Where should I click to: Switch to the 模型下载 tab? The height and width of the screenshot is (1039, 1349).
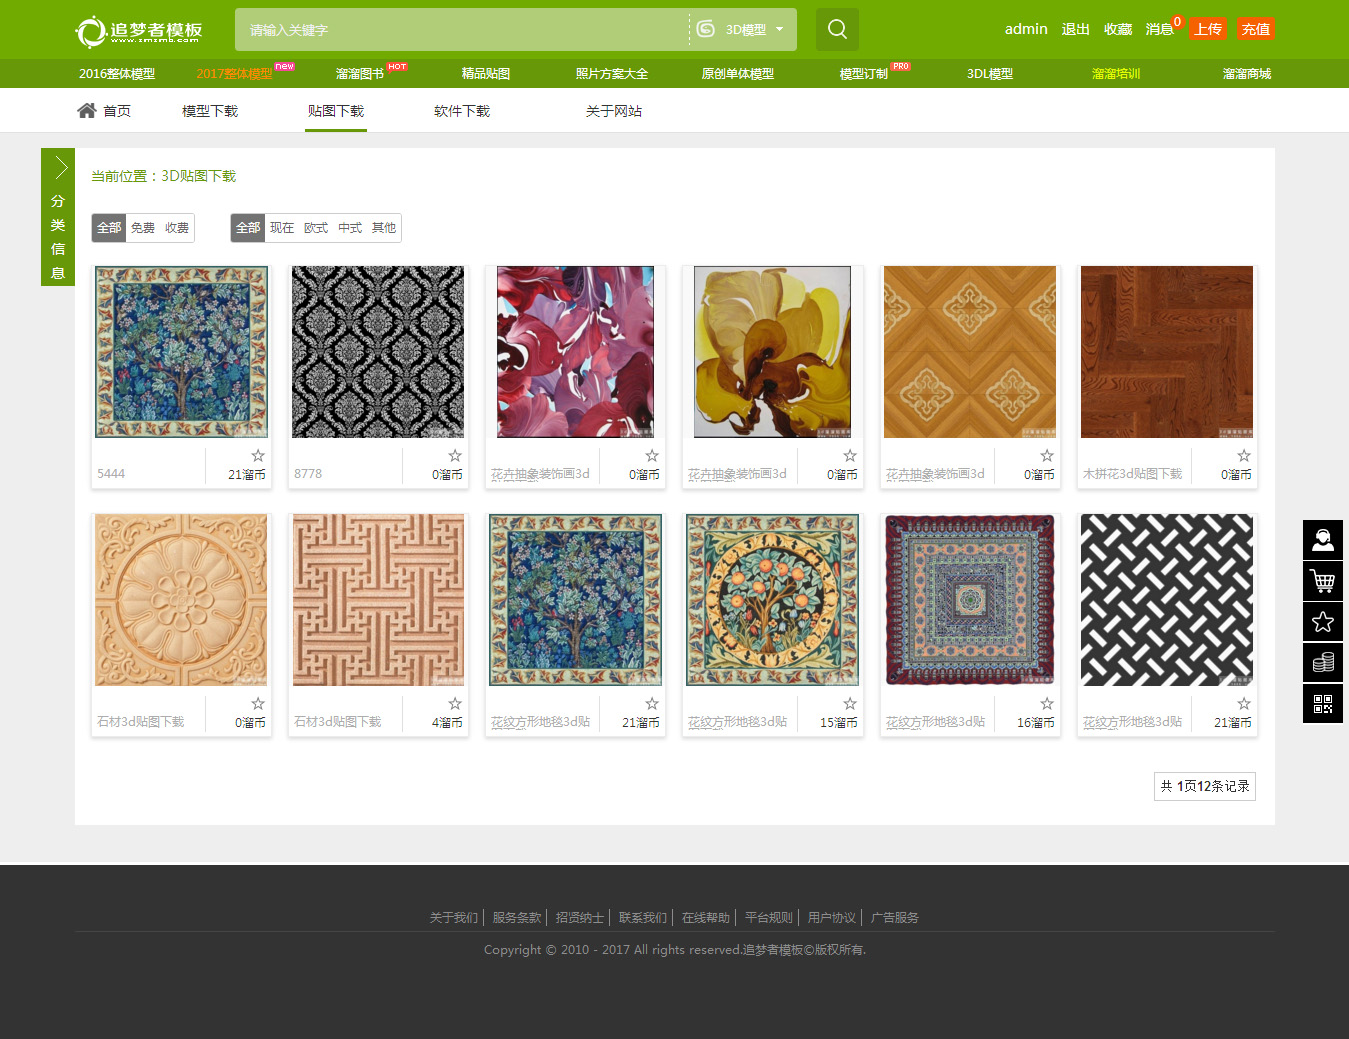coord(210,111)
